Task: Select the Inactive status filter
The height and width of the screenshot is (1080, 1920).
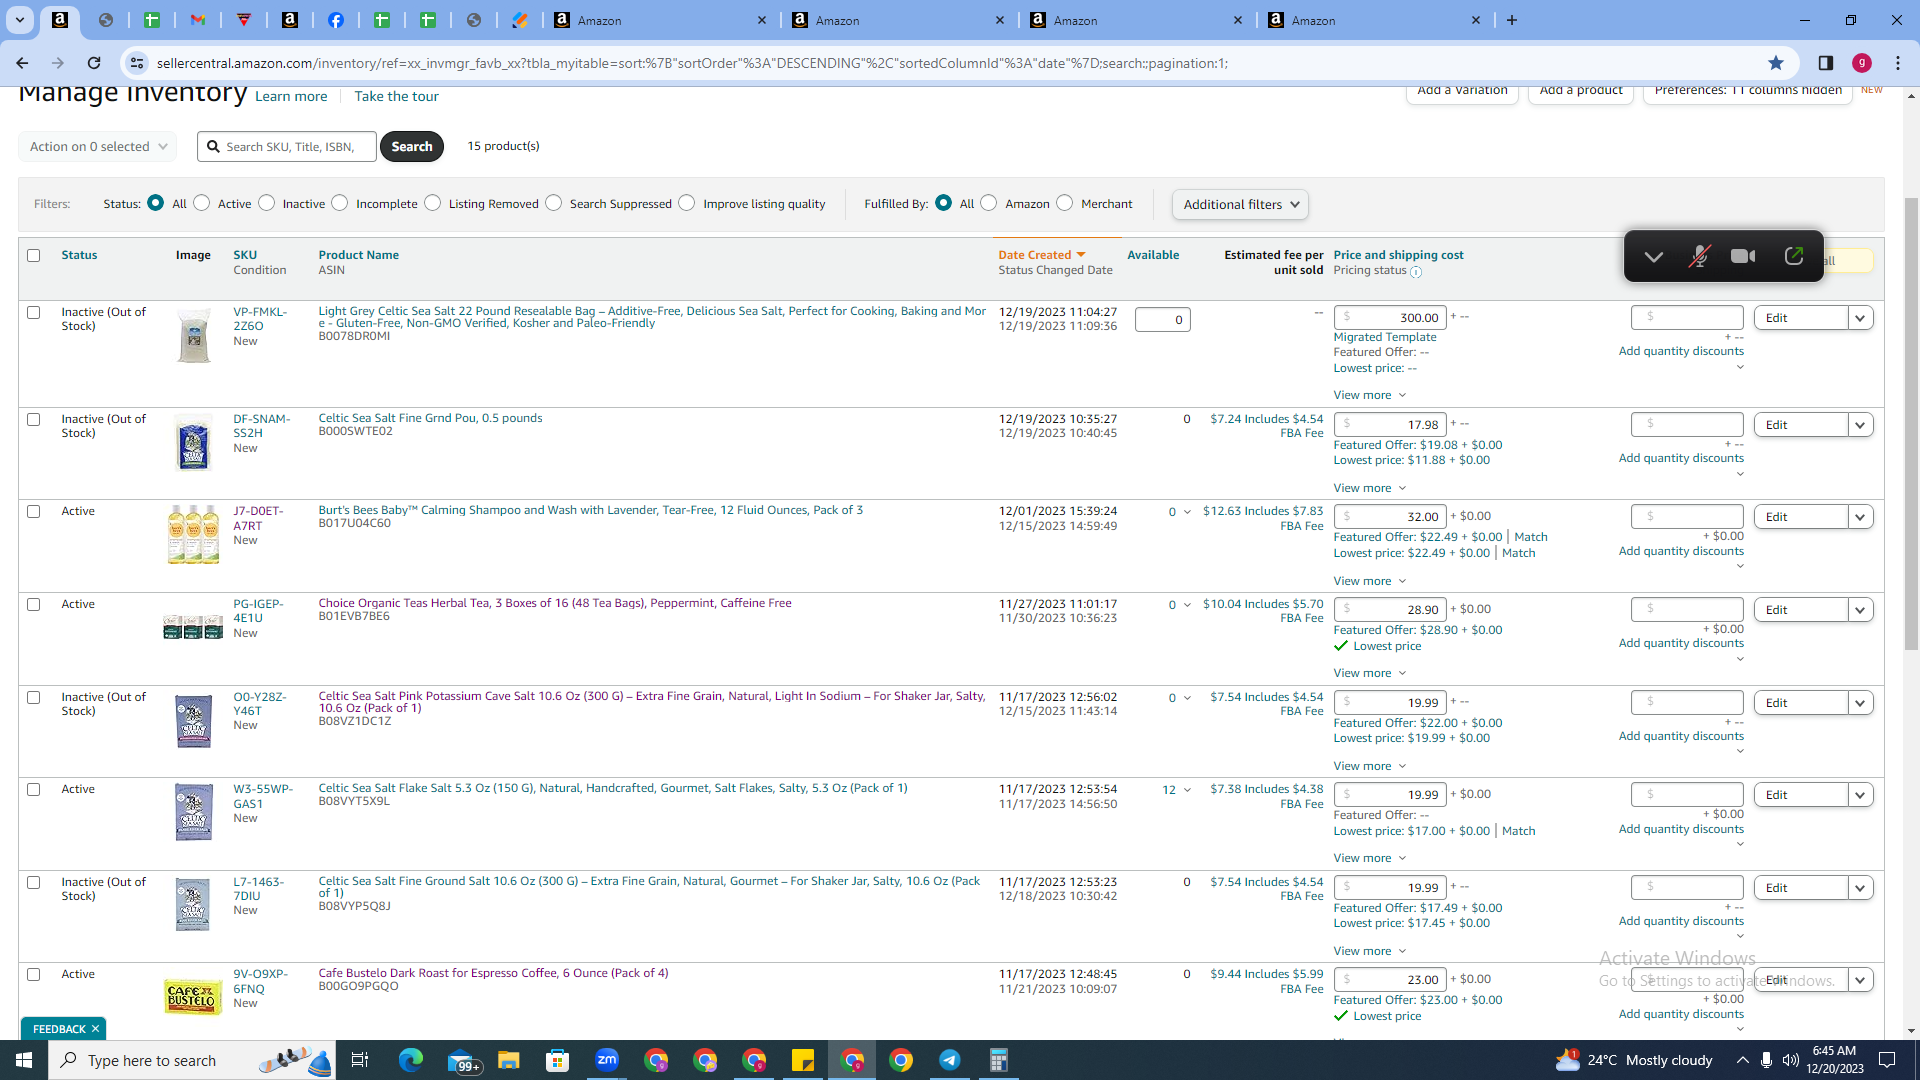Action: coord(267,203)
